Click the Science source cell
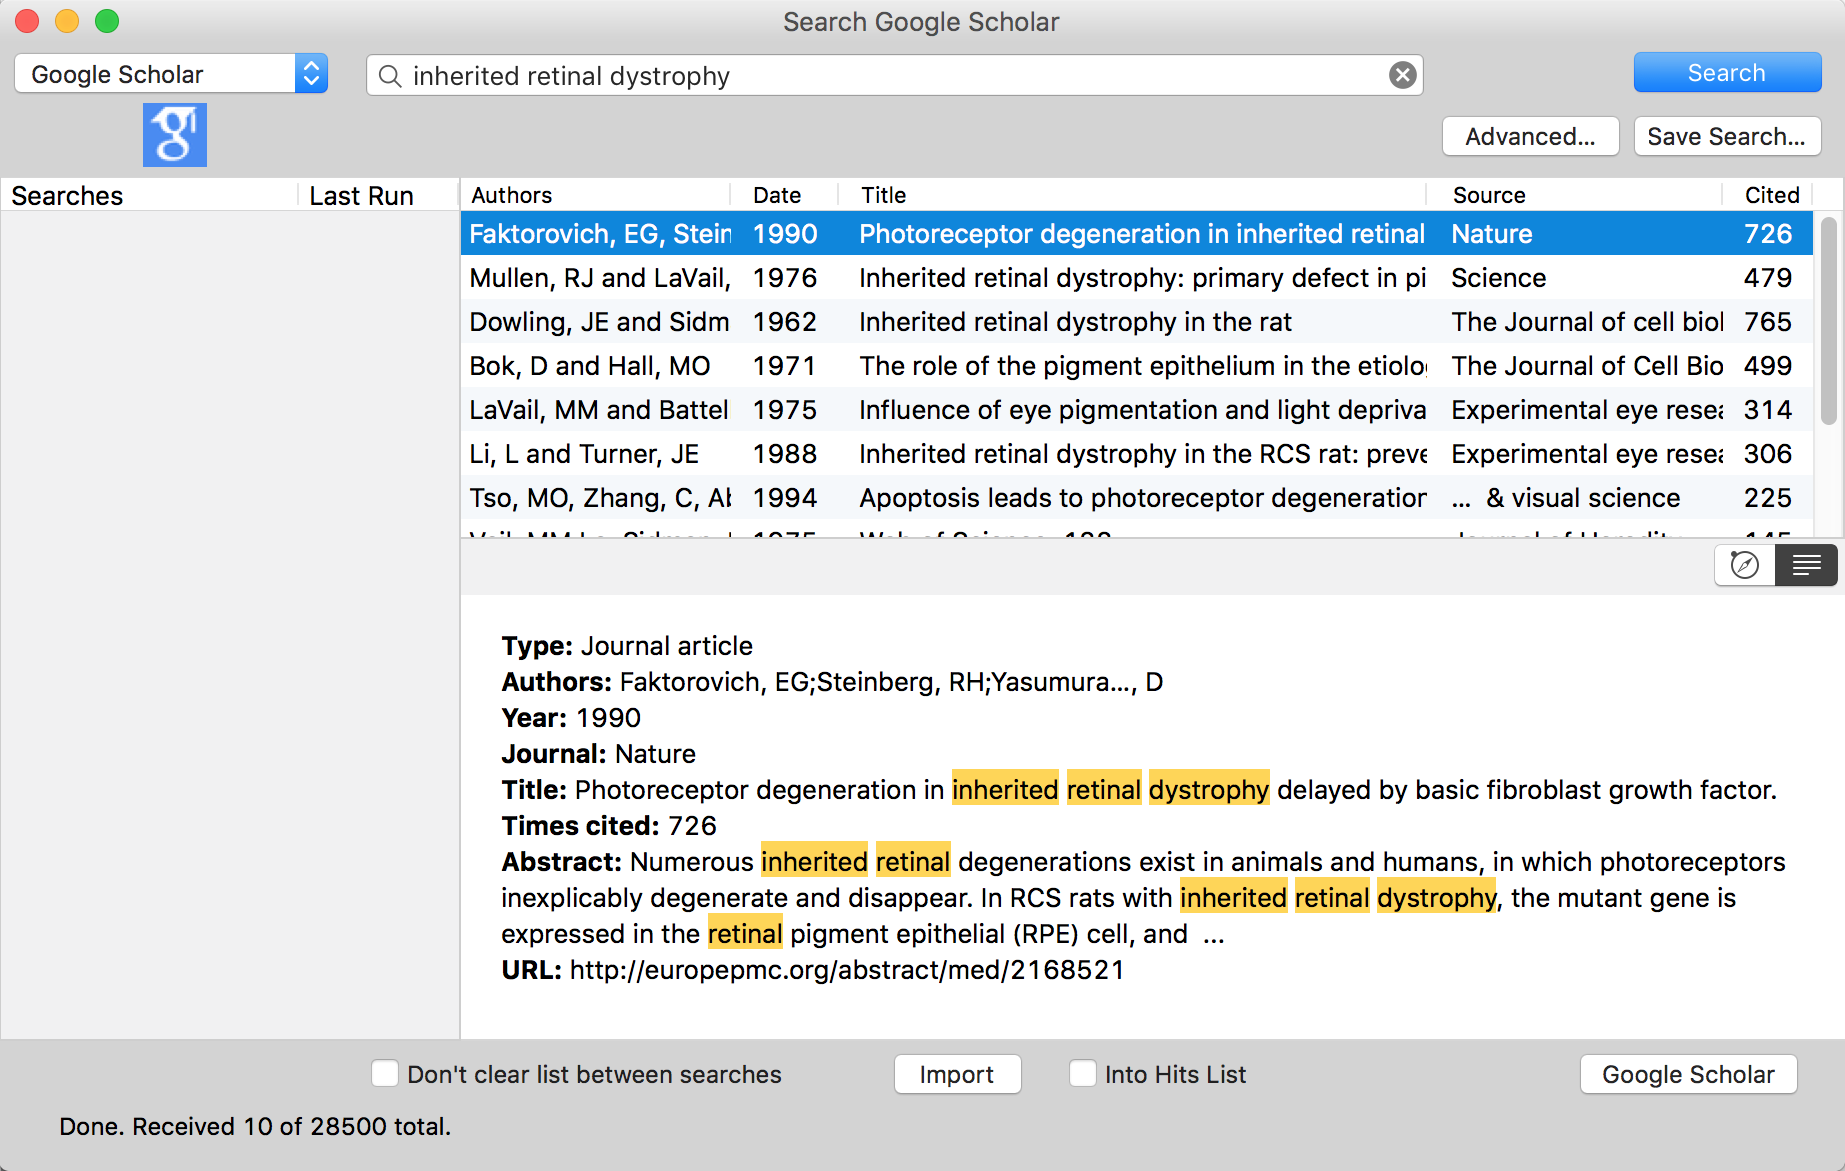1845x1171 pixels. click(1498, 278)
